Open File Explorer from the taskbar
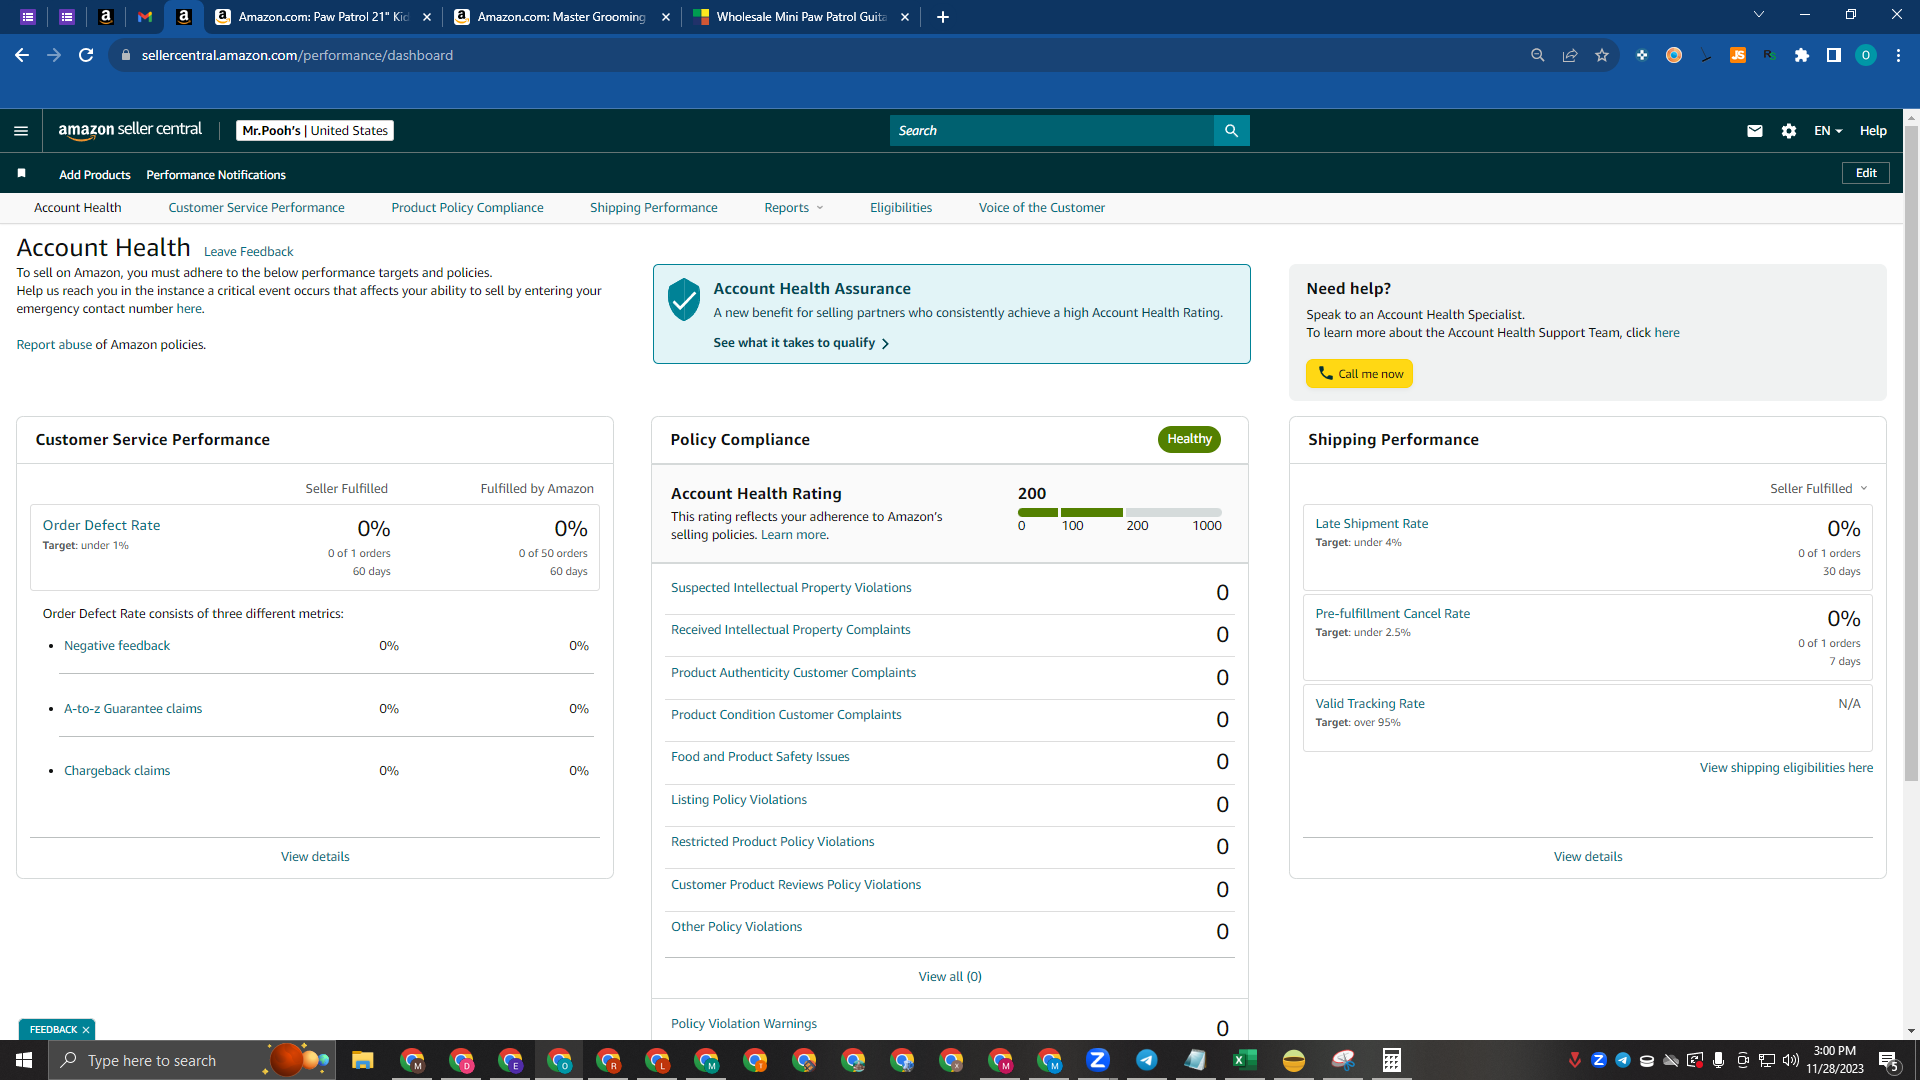1920x1080 pixels. coord(362,1060)
